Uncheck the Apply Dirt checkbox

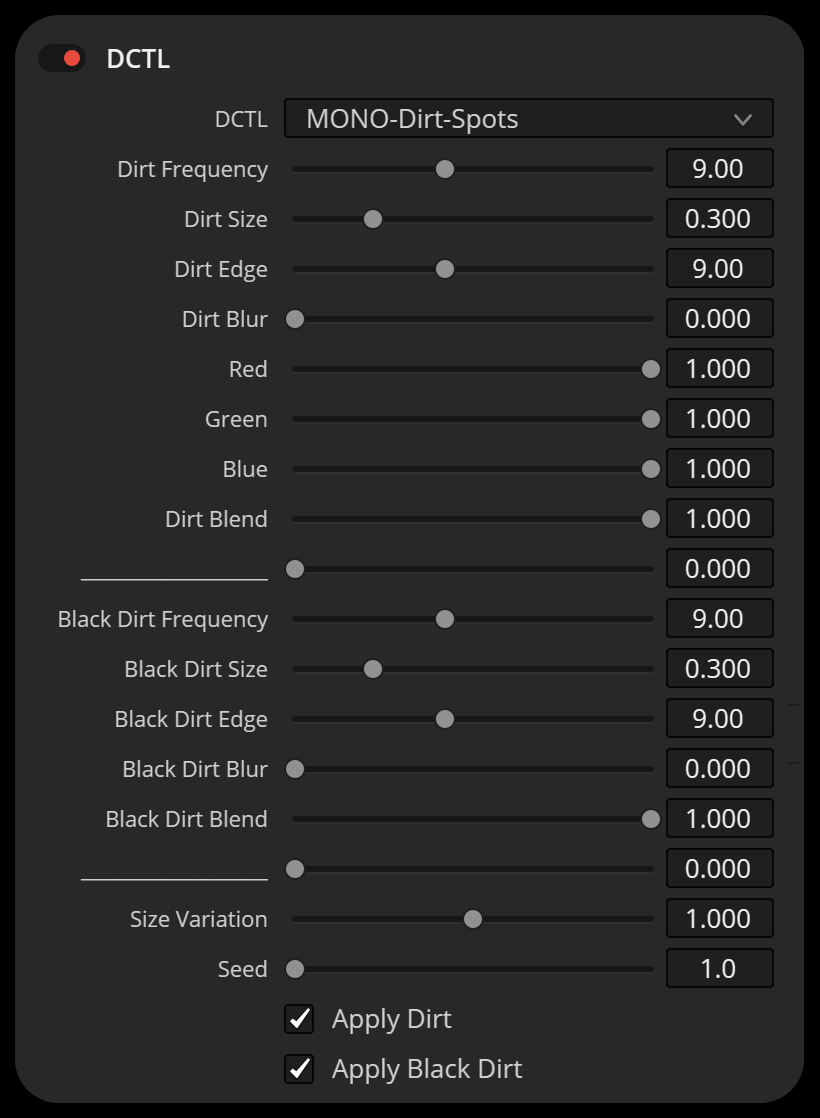pyautogui.click(x=299, y=1019)
